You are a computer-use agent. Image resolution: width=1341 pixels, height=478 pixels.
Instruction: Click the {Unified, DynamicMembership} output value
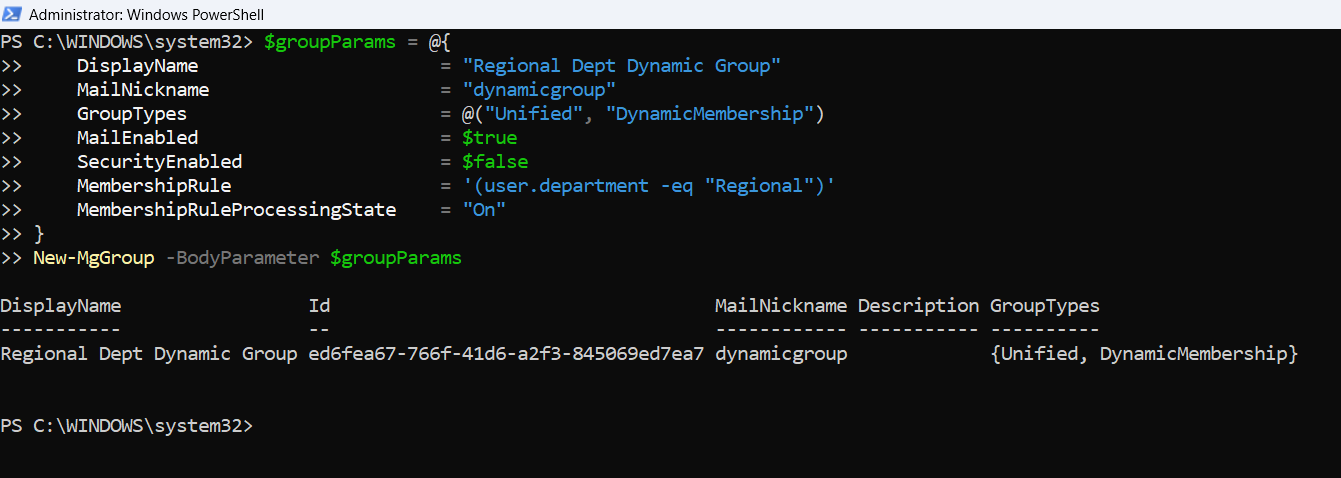point(1143,354)
